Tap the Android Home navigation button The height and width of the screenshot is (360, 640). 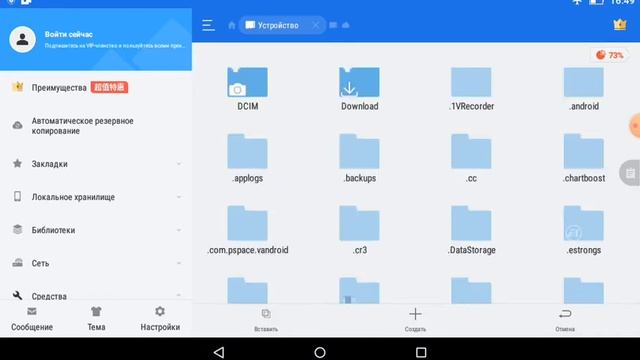(x=320, y=352)
